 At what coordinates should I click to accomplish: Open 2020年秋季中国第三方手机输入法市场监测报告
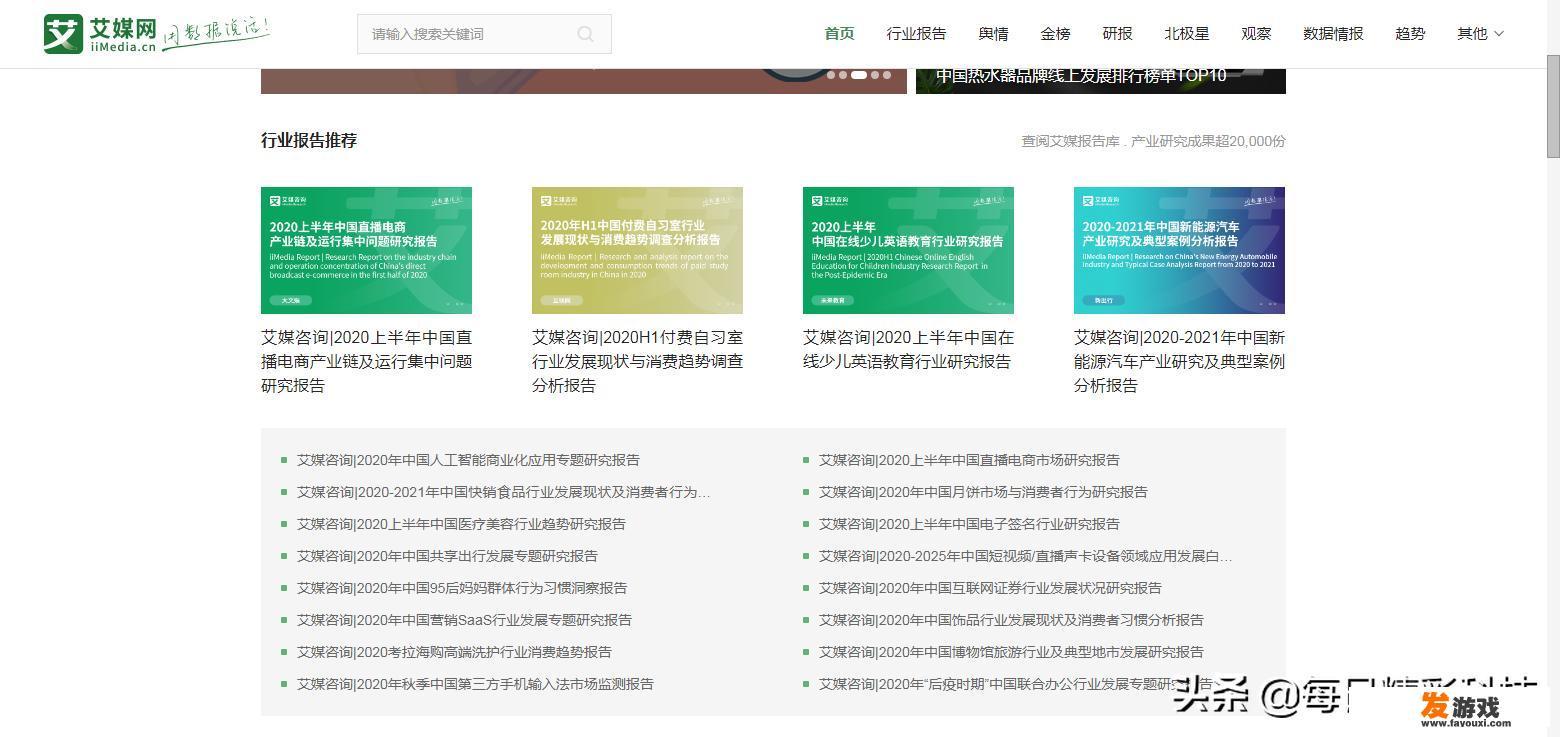pyautogui.click(x=475, y=684)
